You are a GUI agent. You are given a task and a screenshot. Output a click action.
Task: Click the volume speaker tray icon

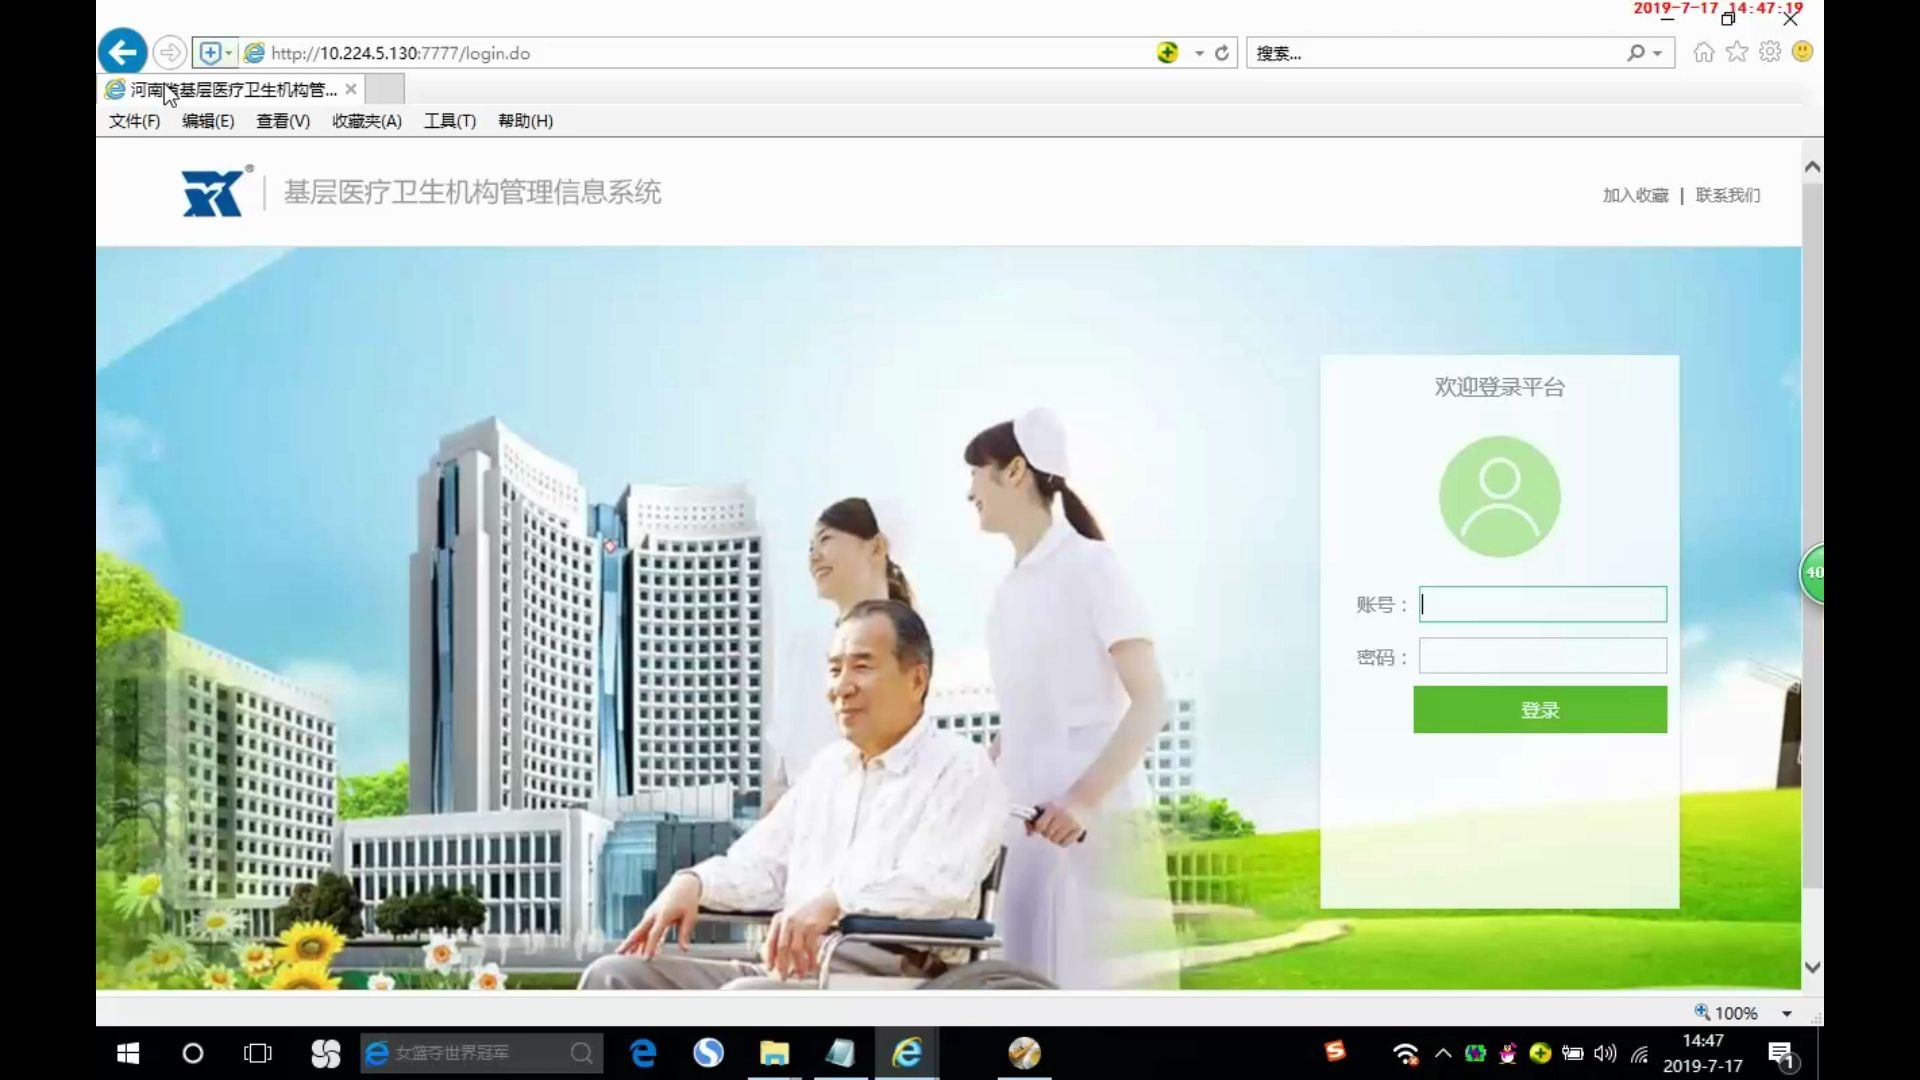click(1605, 1053)
